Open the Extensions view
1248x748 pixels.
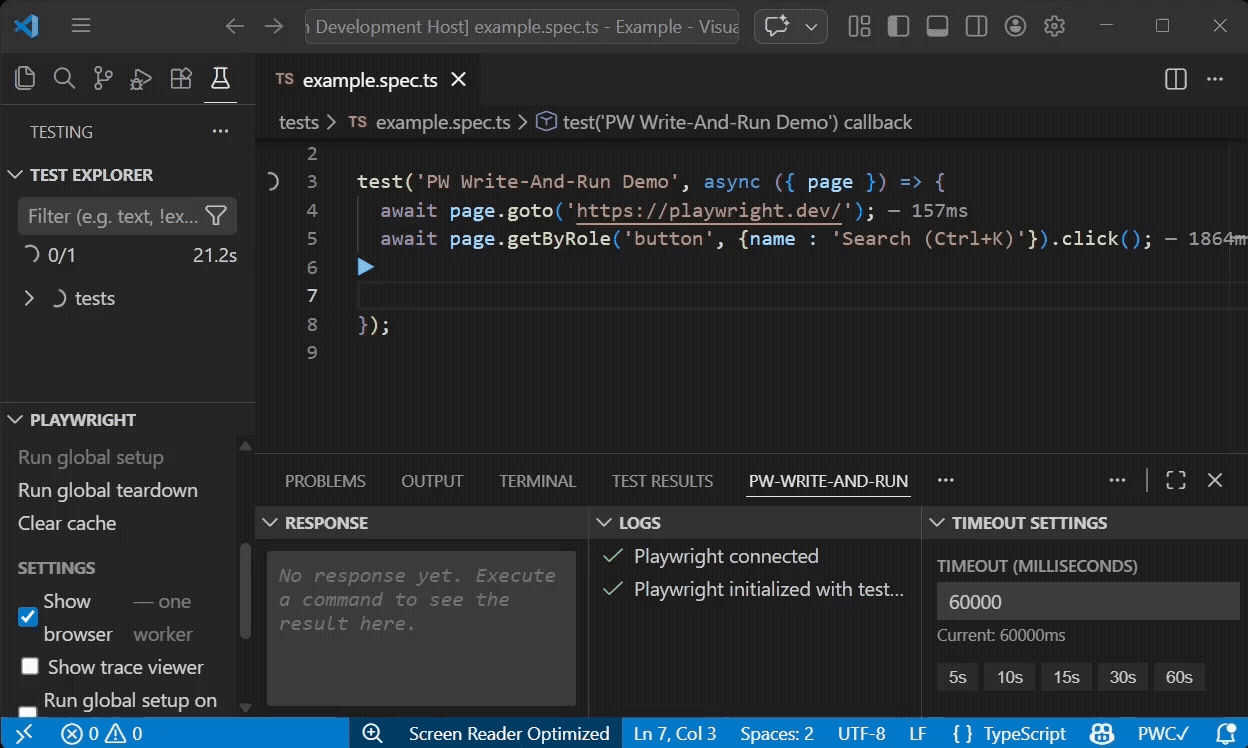[181, 77]
